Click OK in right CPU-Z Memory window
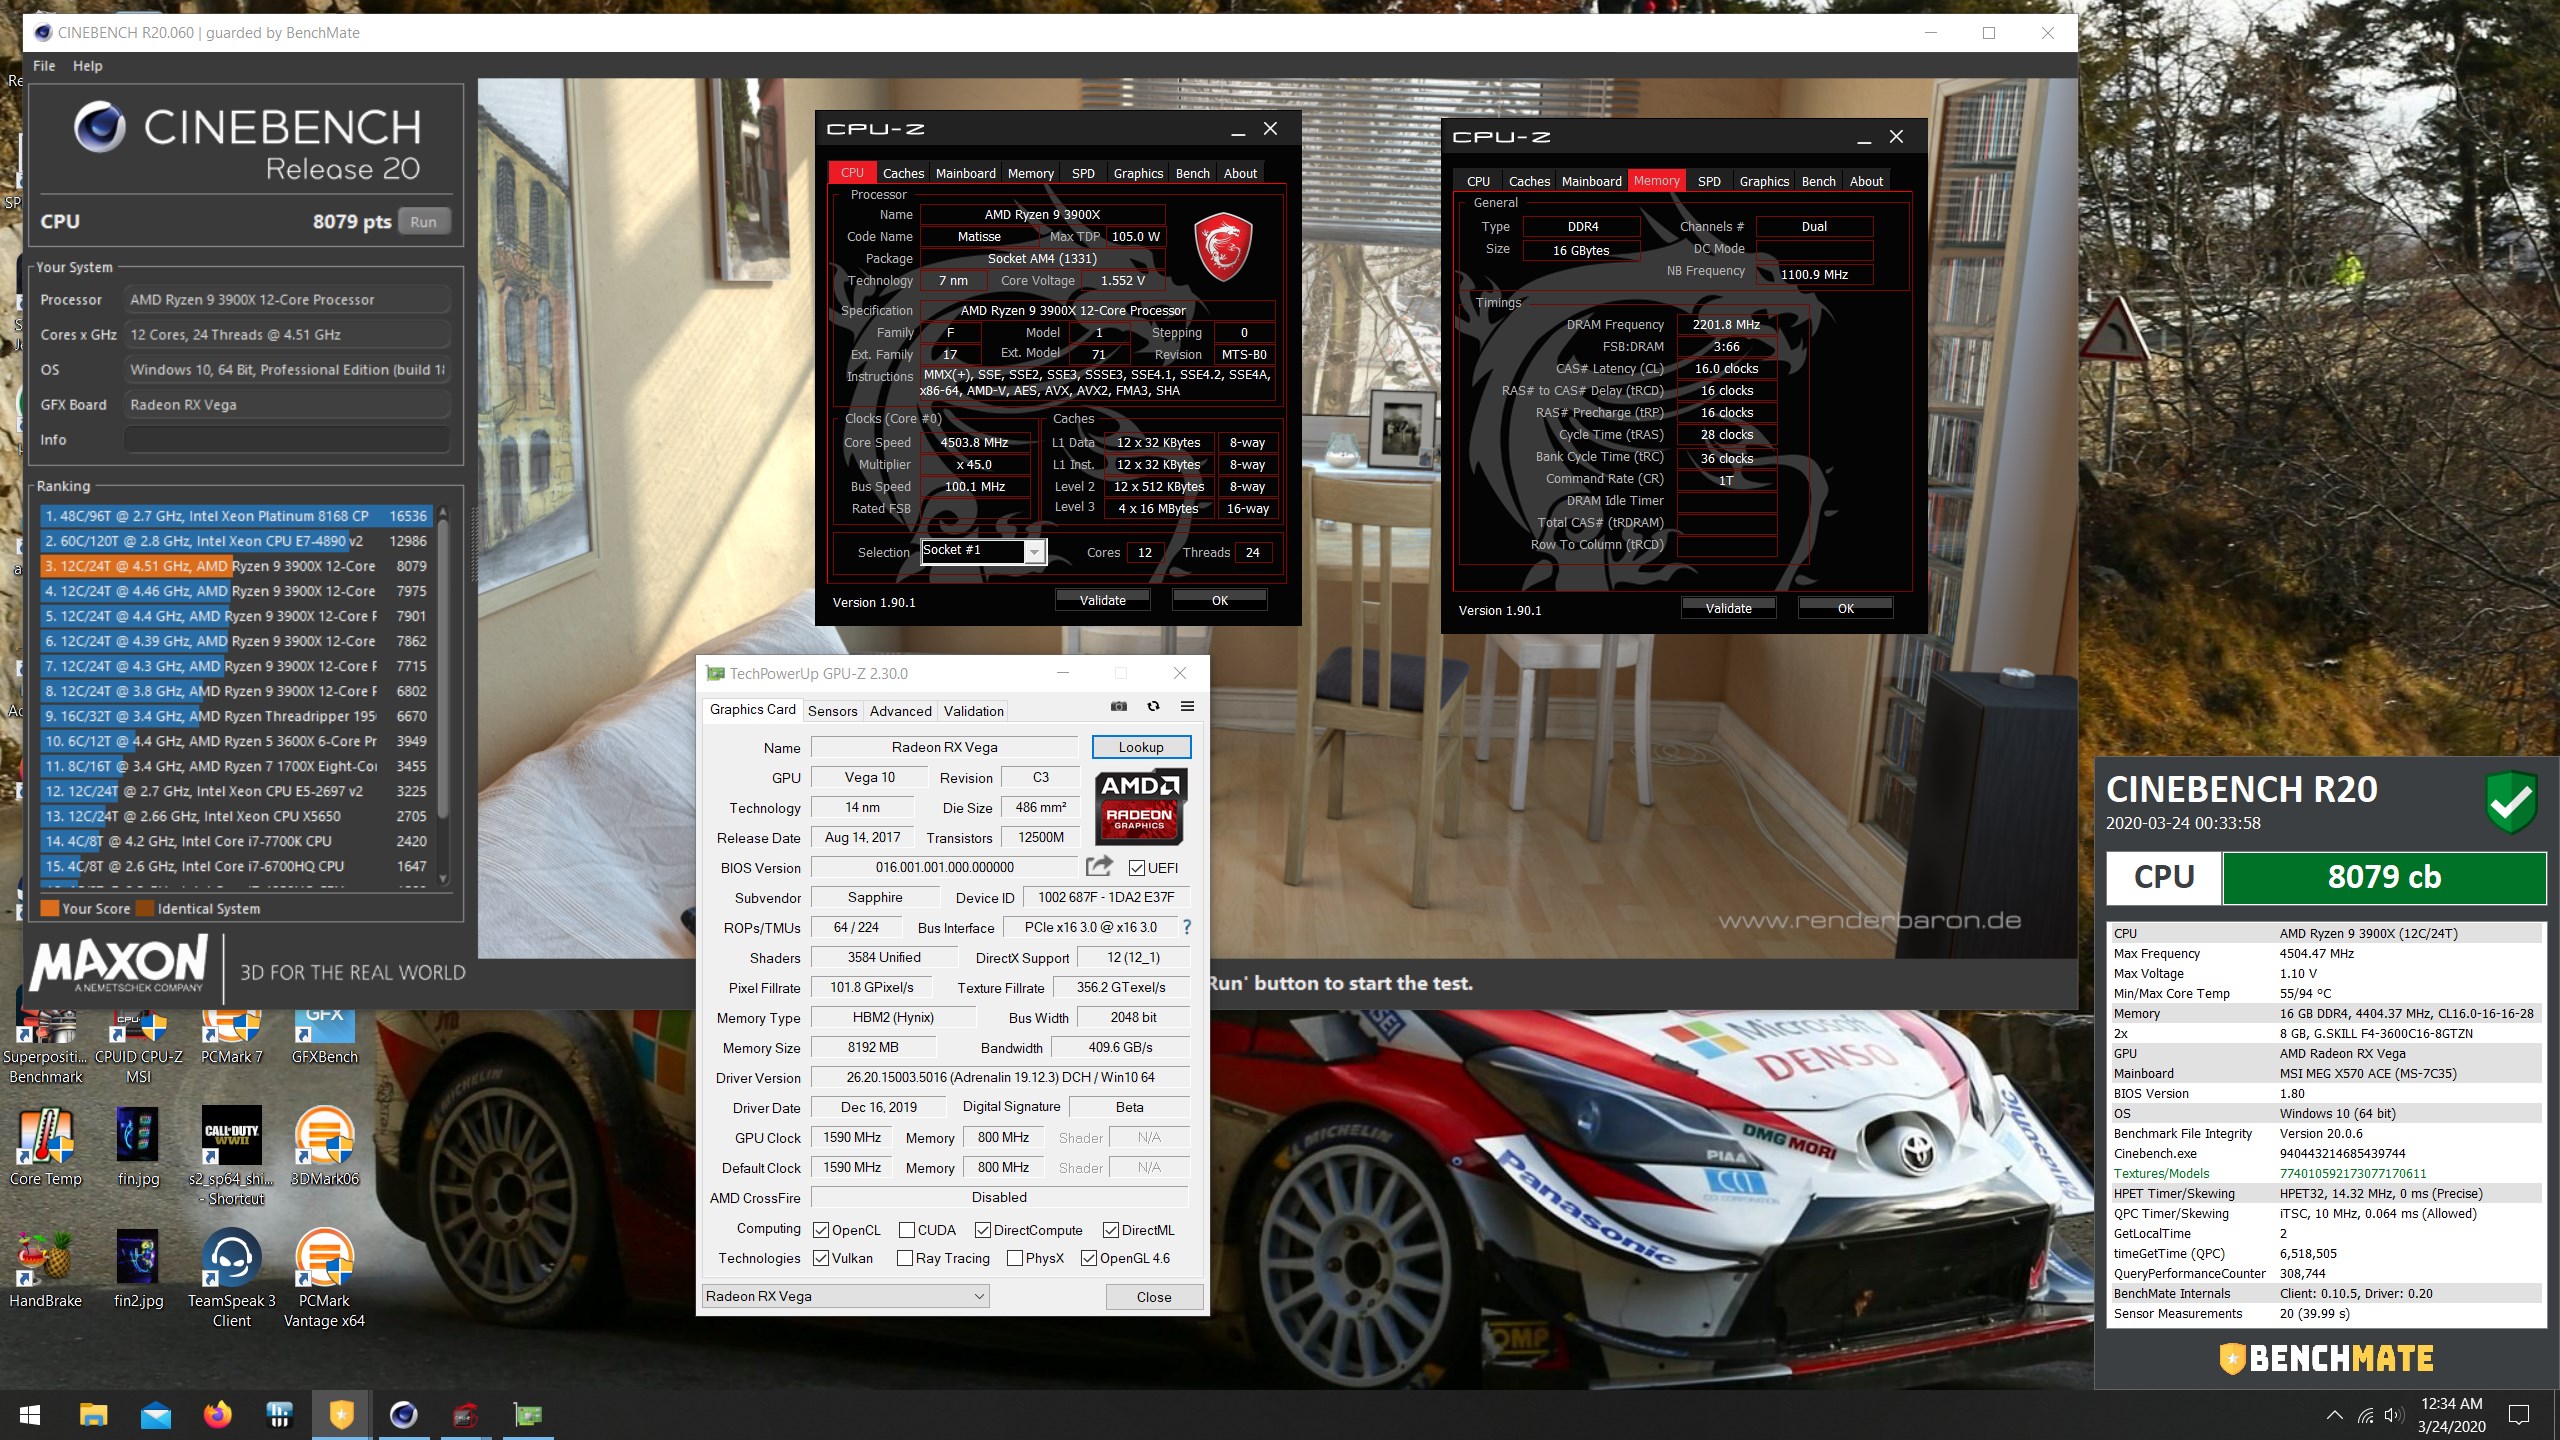Screen dimensions: 2560x1440 pyautogui.click(x=1845, y=608)
